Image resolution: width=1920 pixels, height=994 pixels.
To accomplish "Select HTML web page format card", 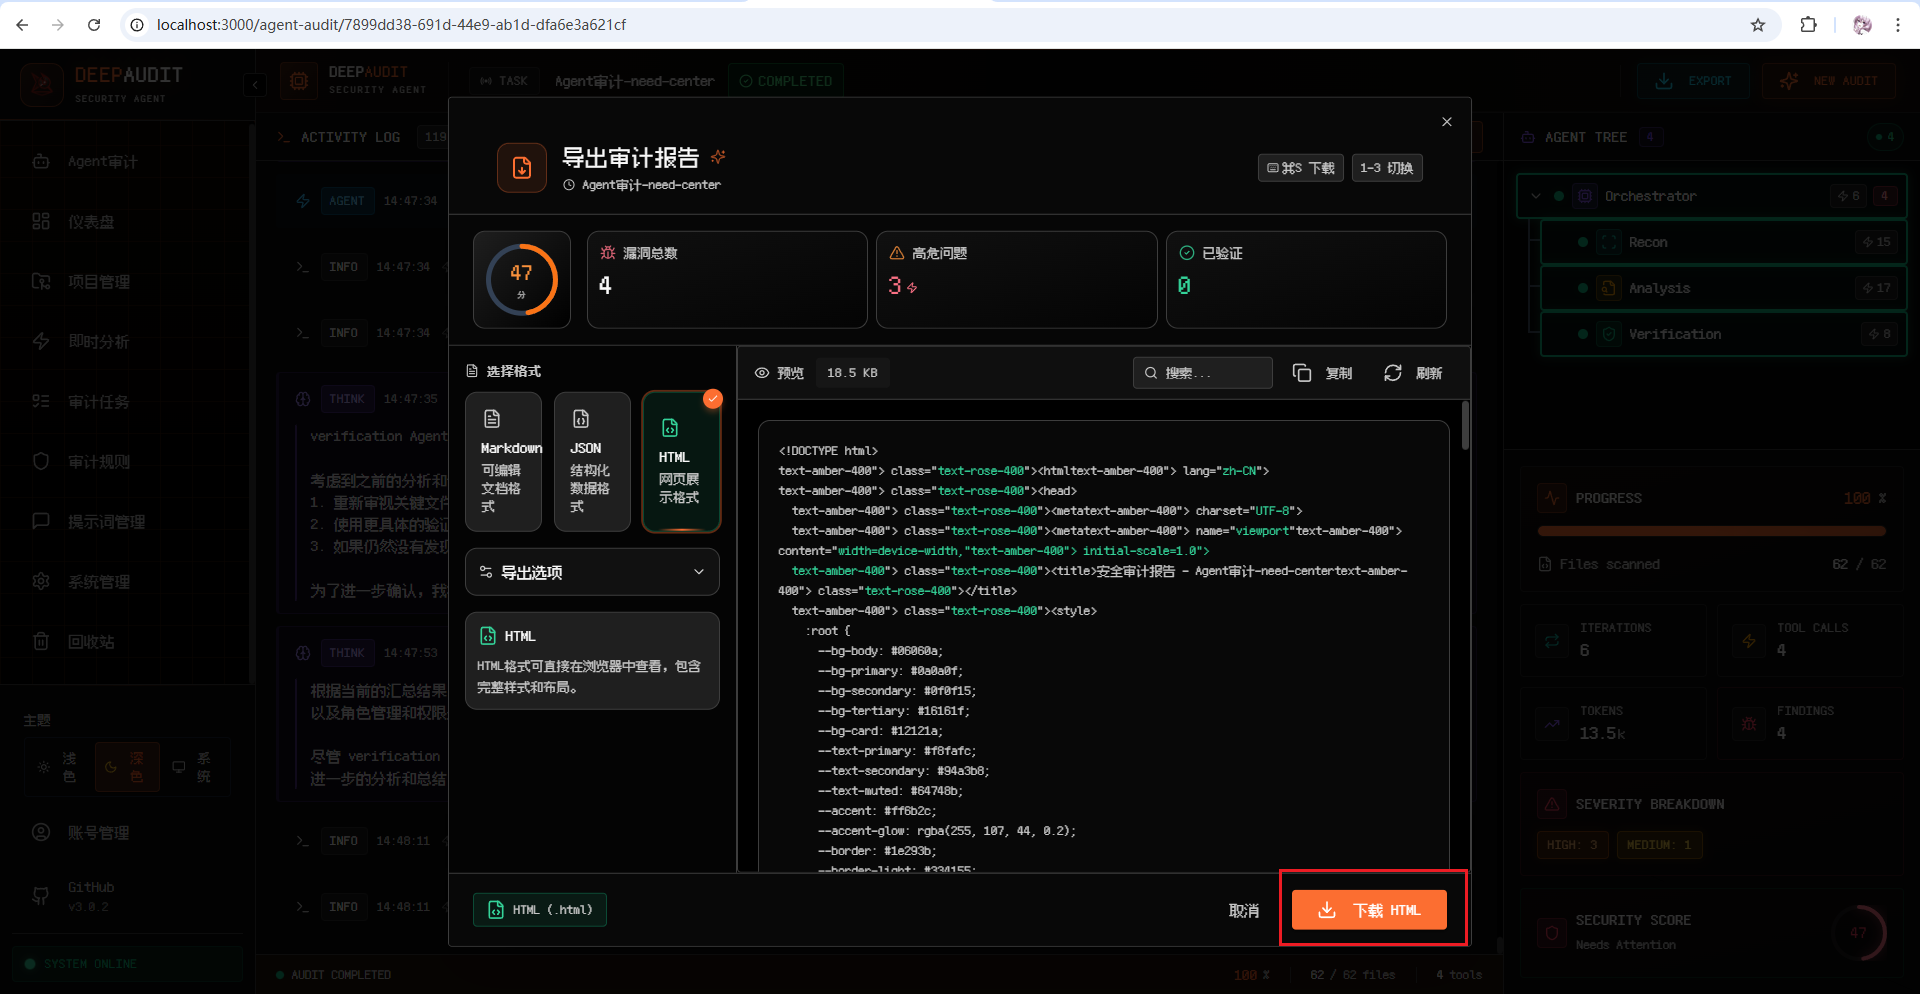I will pos(681,461).
